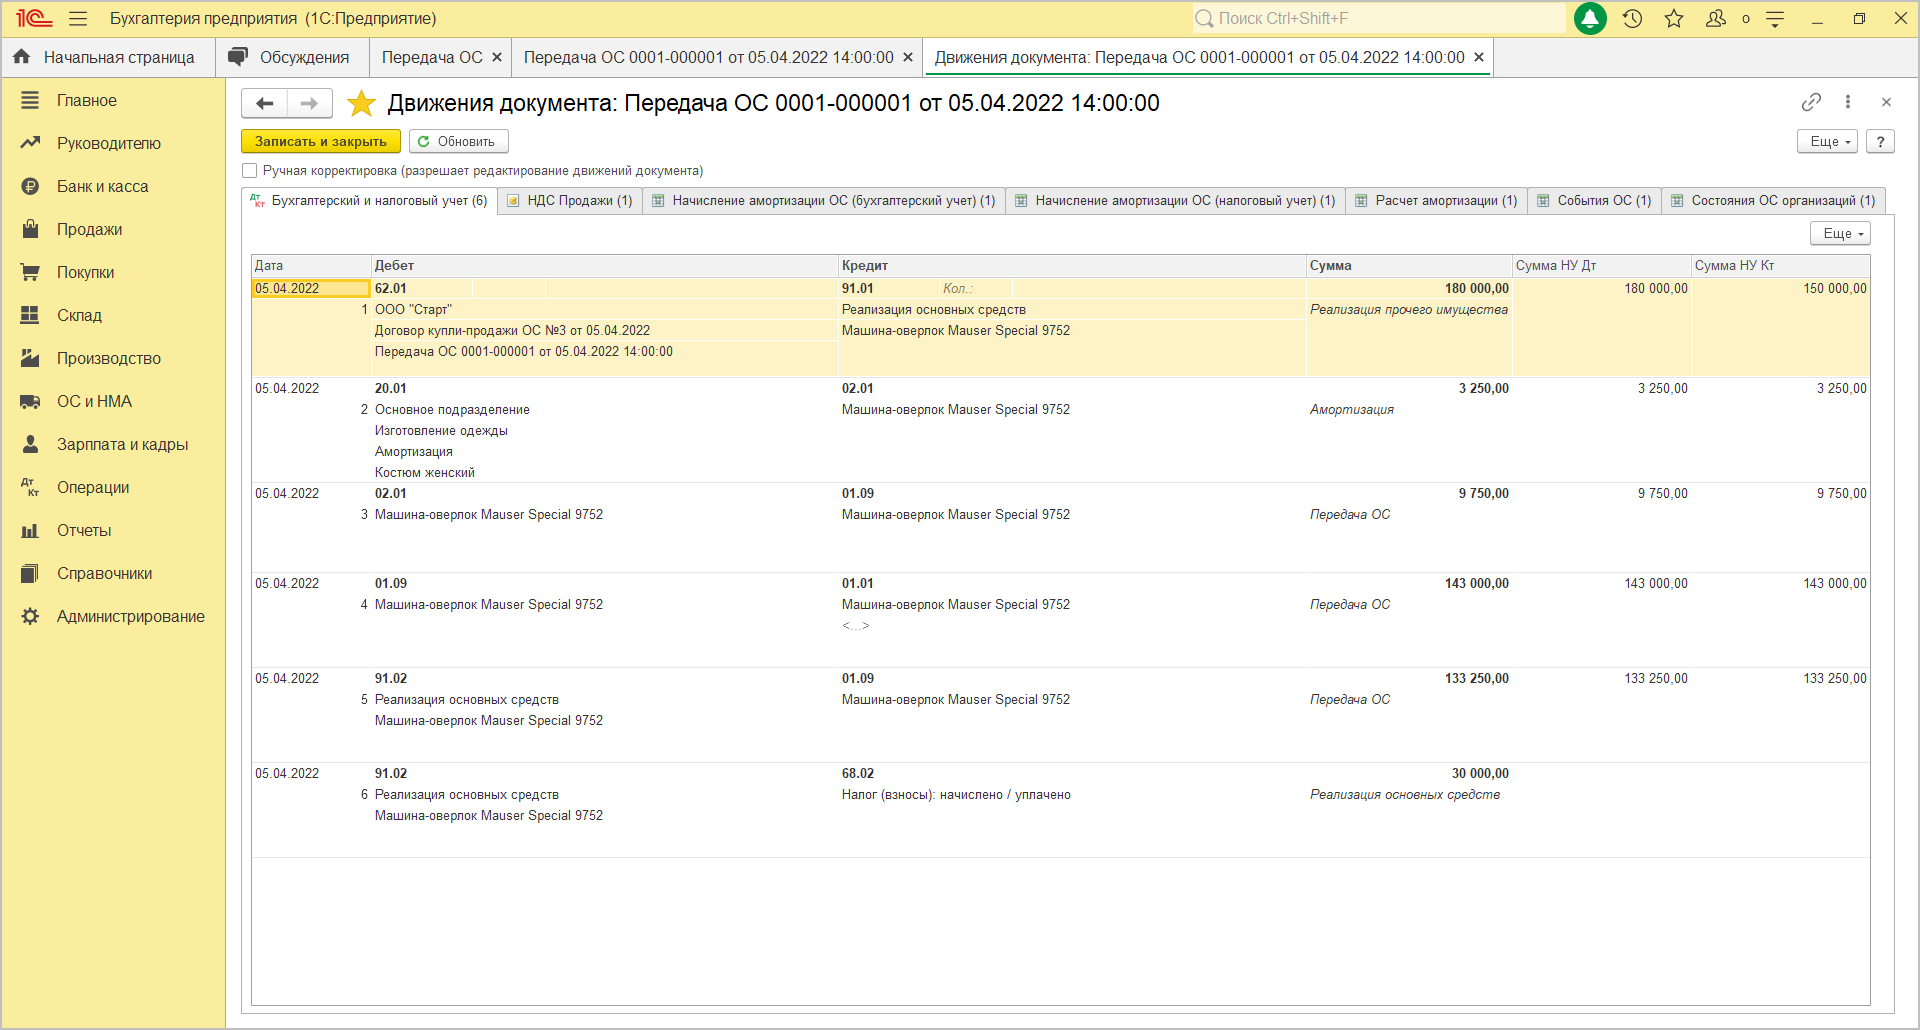Image resolution: width=1920 pixels, height=1030 pixels.
Task: Toggle the yellow favorite star by the title
Action: [x=361, y=103]
